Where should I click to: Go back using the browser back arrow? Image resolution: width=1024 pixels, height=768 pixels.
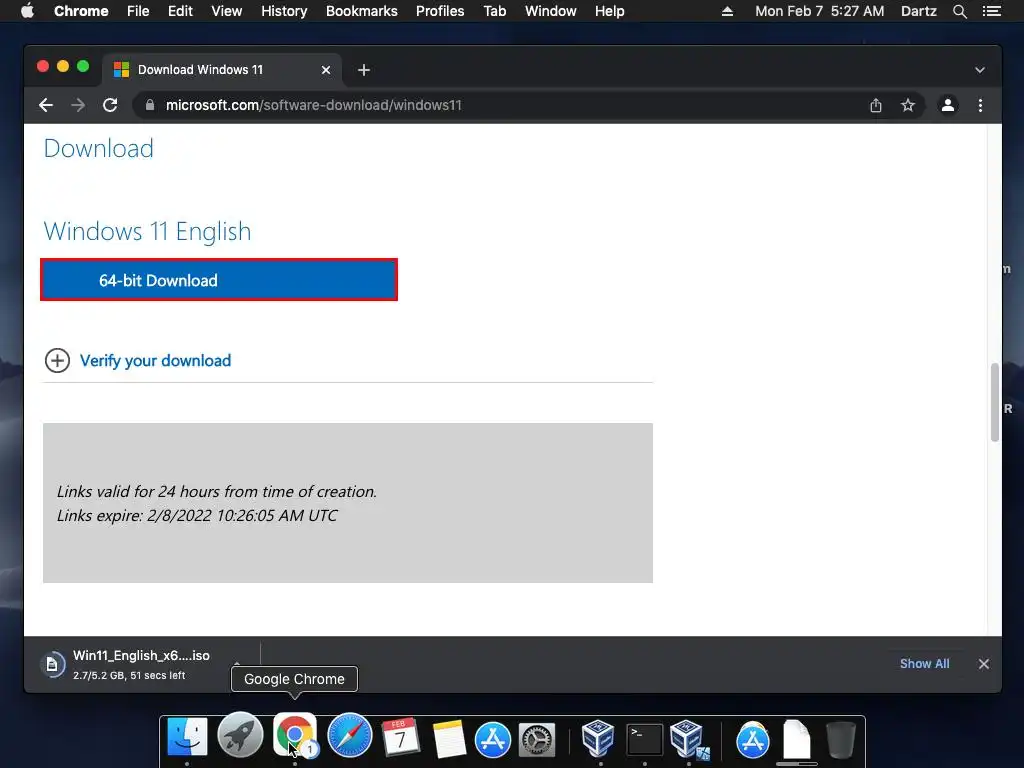[x=46, y=105]
